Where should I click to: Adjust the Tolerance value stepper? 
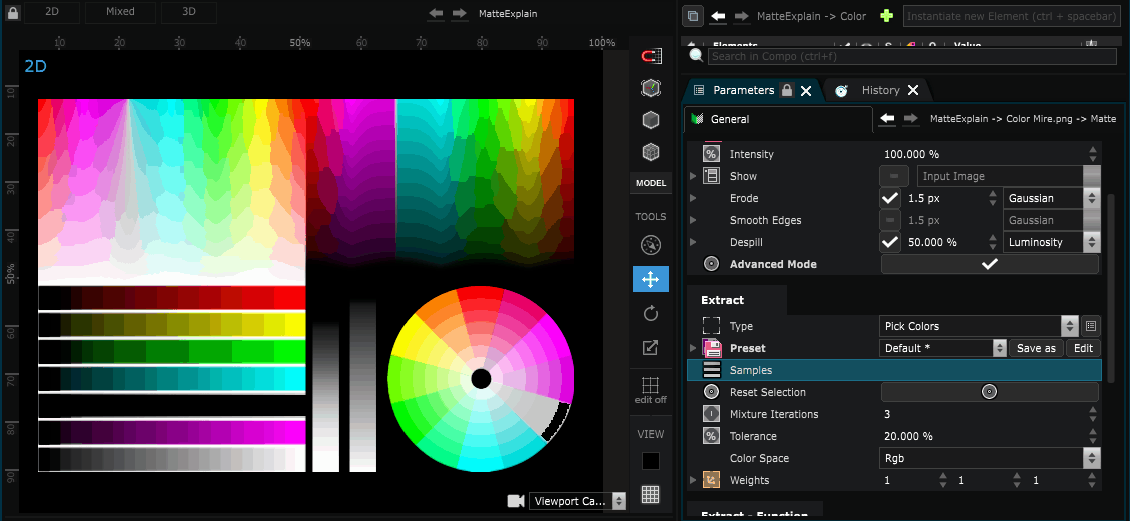point(1093,436)
